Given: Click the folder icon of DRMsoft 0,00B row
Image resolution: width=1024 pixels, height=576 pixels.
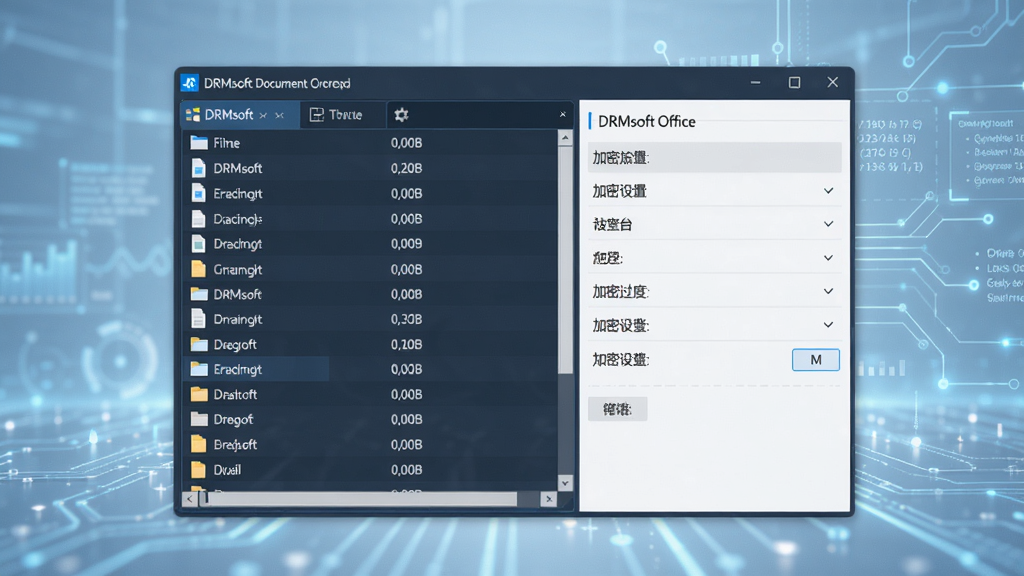Looking at the screenshot, I should [x=199, y=294].
